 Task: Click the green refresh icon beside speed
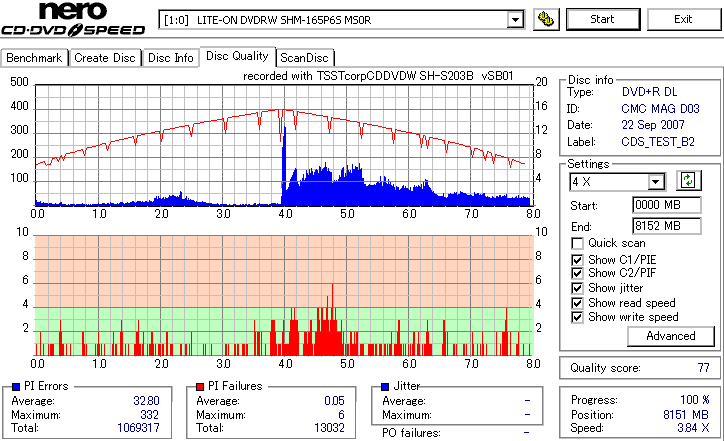pos(688,180)
